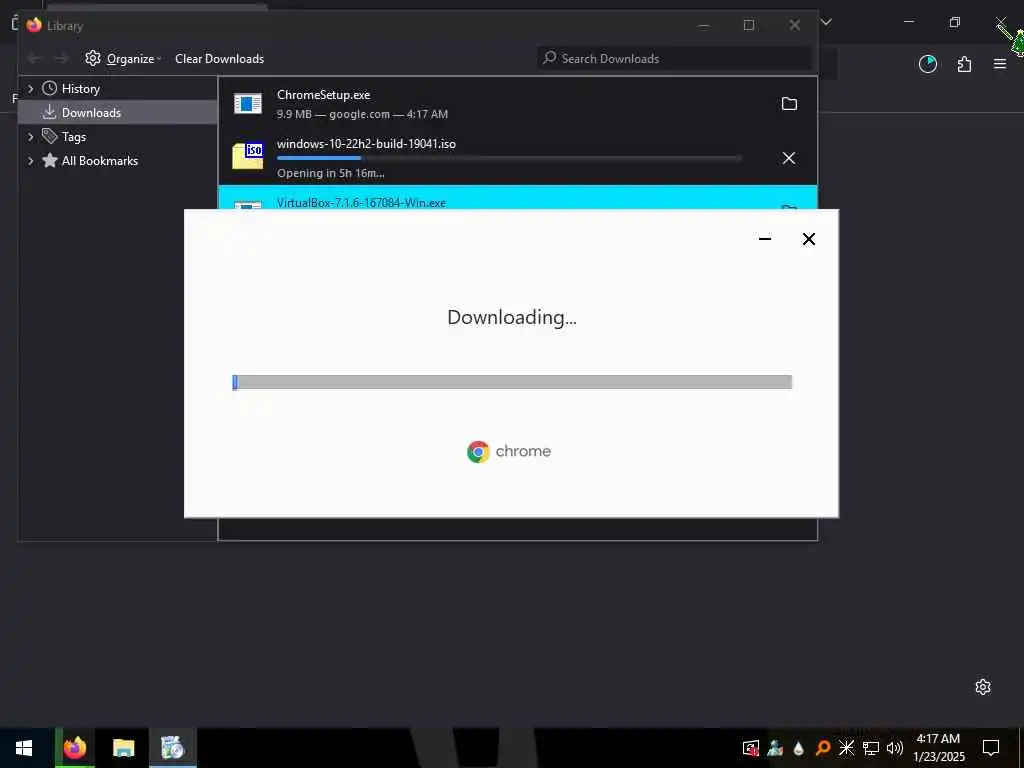Screen dimensions: 1024x768
Task: Minimize the Chrome installer dialog
Action: click(765, 239)
